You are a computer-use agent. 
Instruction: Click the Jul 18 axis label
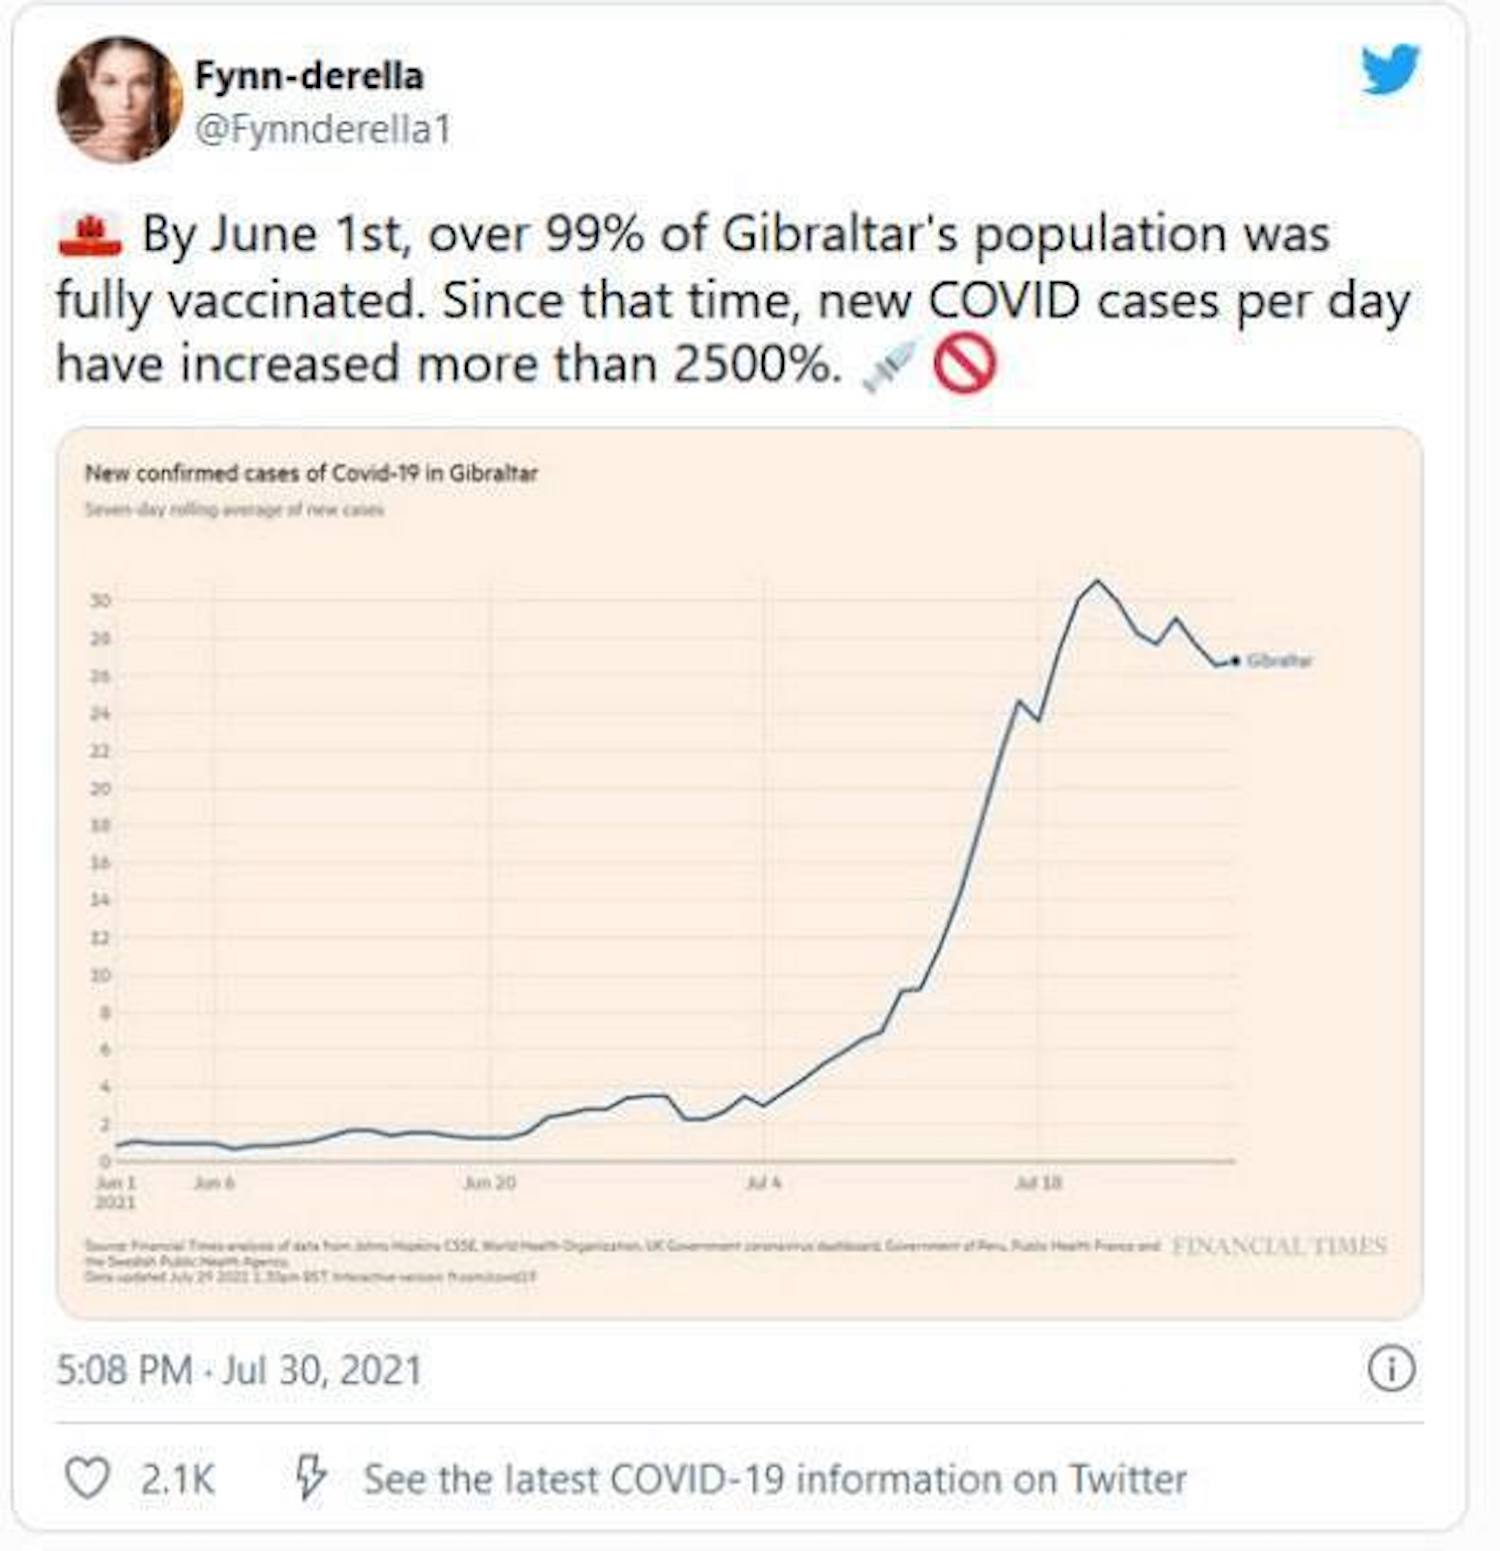pos(1038,1183)
